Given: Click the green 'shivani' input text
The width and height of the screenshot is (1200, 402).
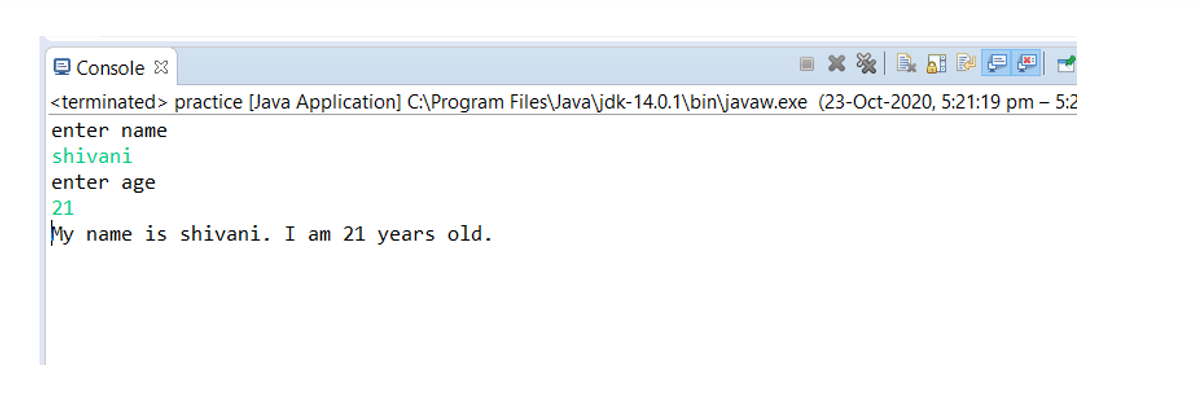Looking at the screenshot, I should click(x=92, y=157).
